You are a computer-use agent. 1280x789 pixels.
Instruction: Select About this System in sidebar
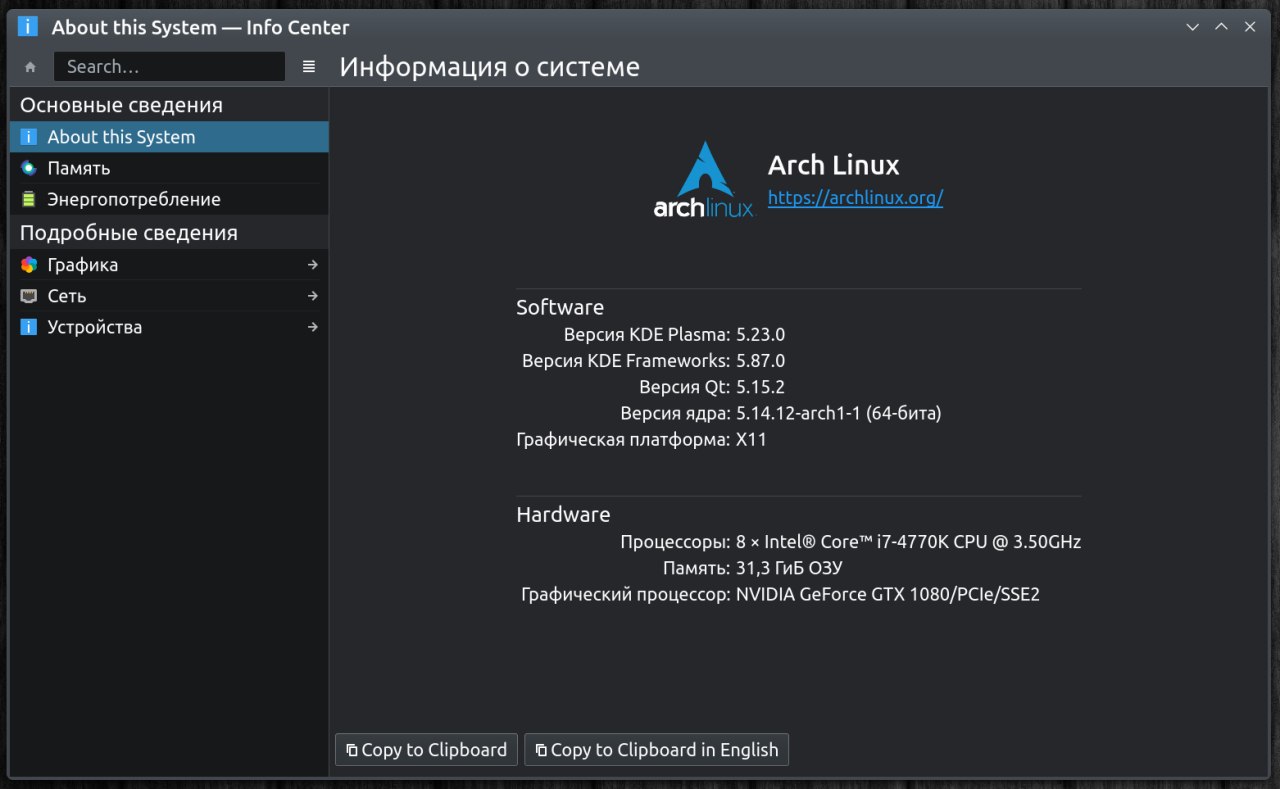point(169,137)
